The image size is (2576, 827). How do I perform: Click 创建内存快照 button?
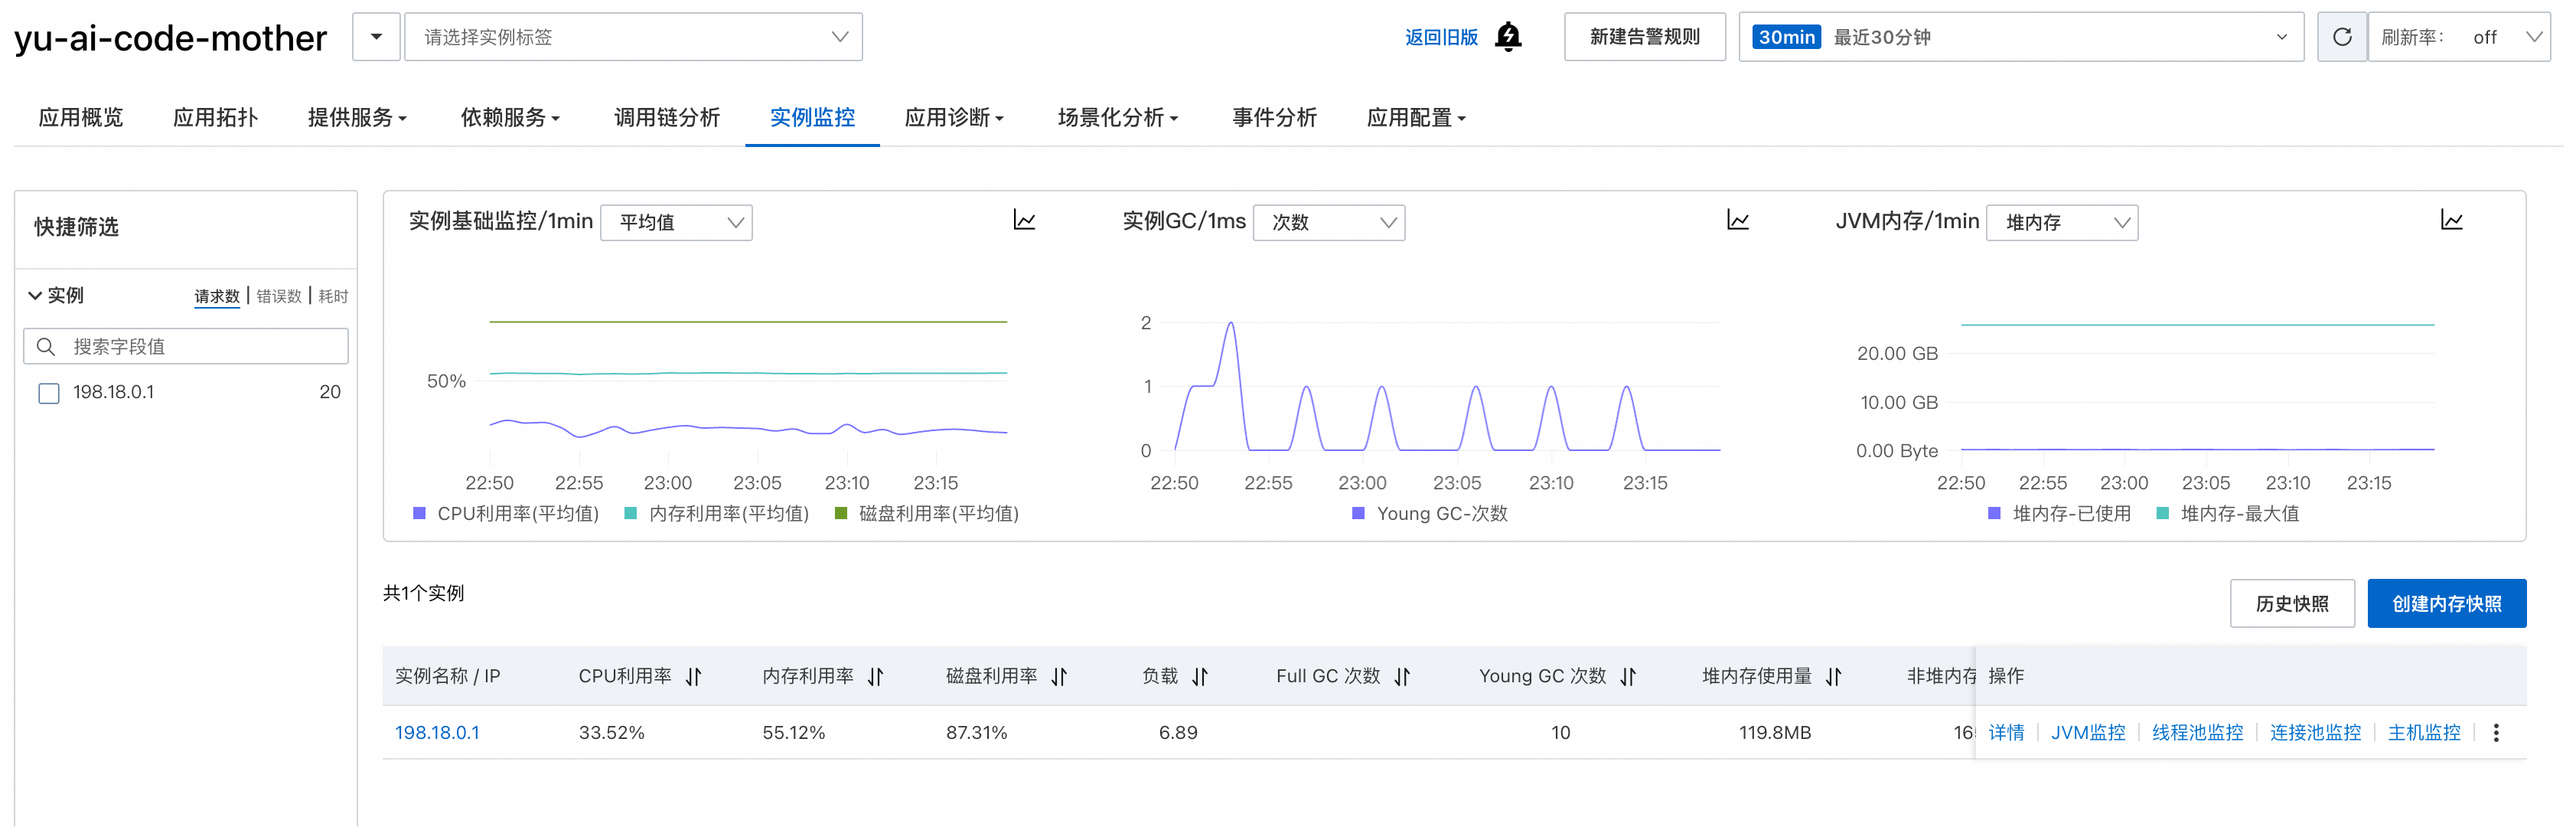click(x=2445, y=604)
